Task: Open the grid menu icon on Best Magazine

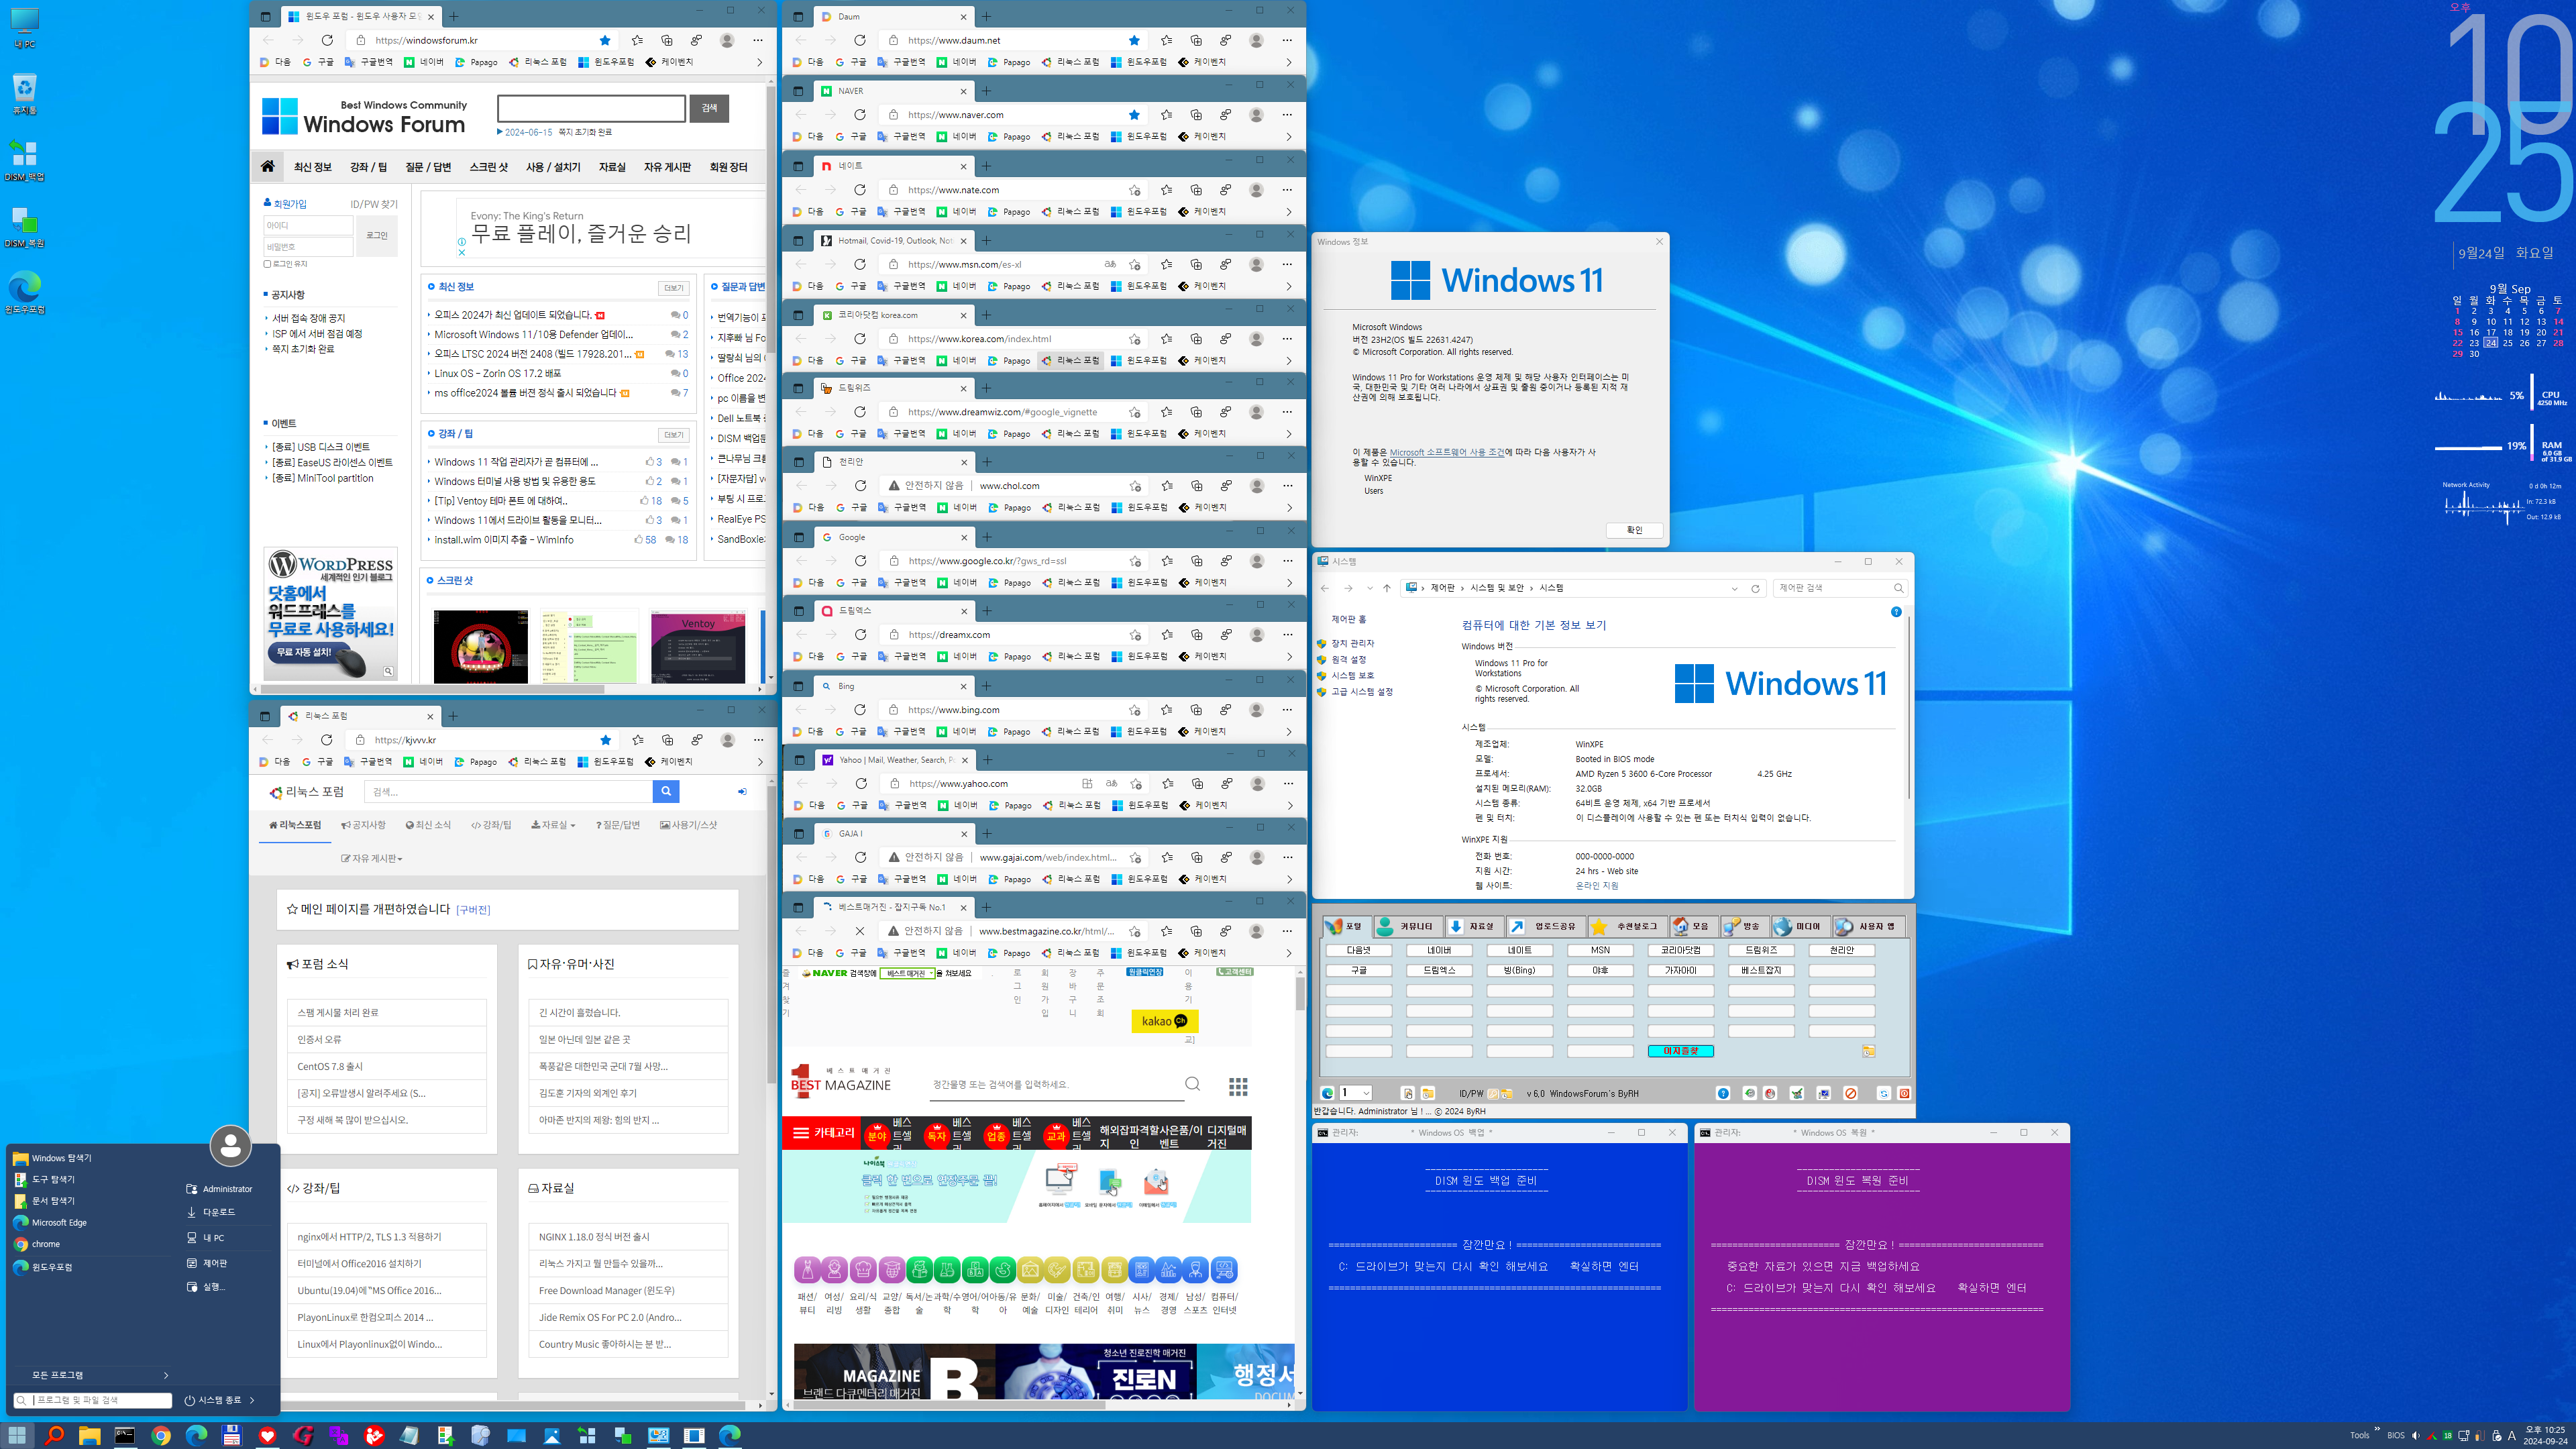Action: (x=1238, y=1086)
